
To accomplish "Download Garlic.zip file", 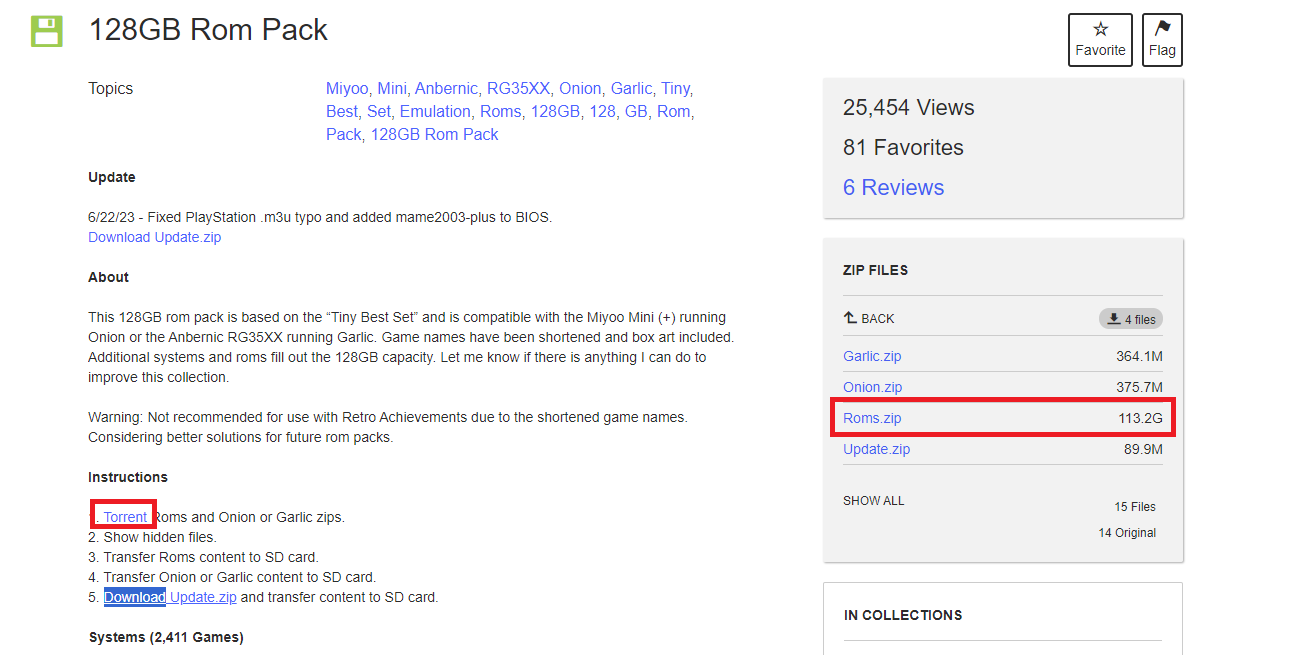I will 872,356.
